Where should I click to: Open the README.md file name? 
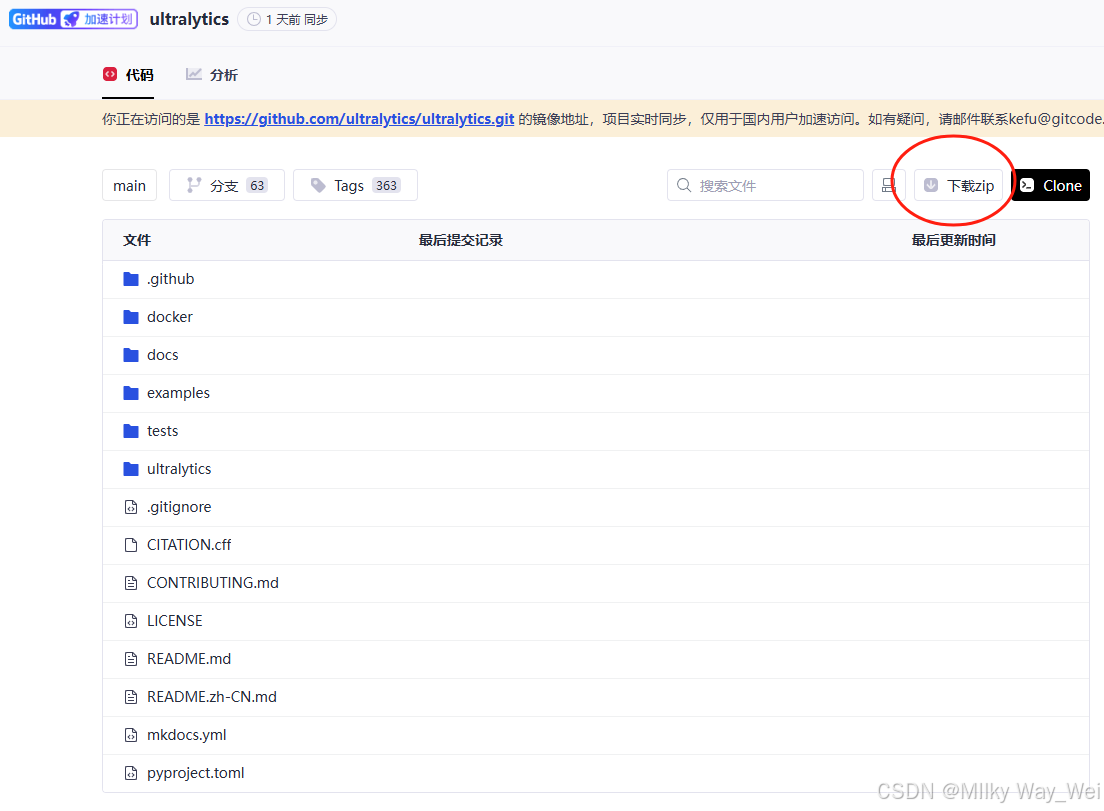189,659
